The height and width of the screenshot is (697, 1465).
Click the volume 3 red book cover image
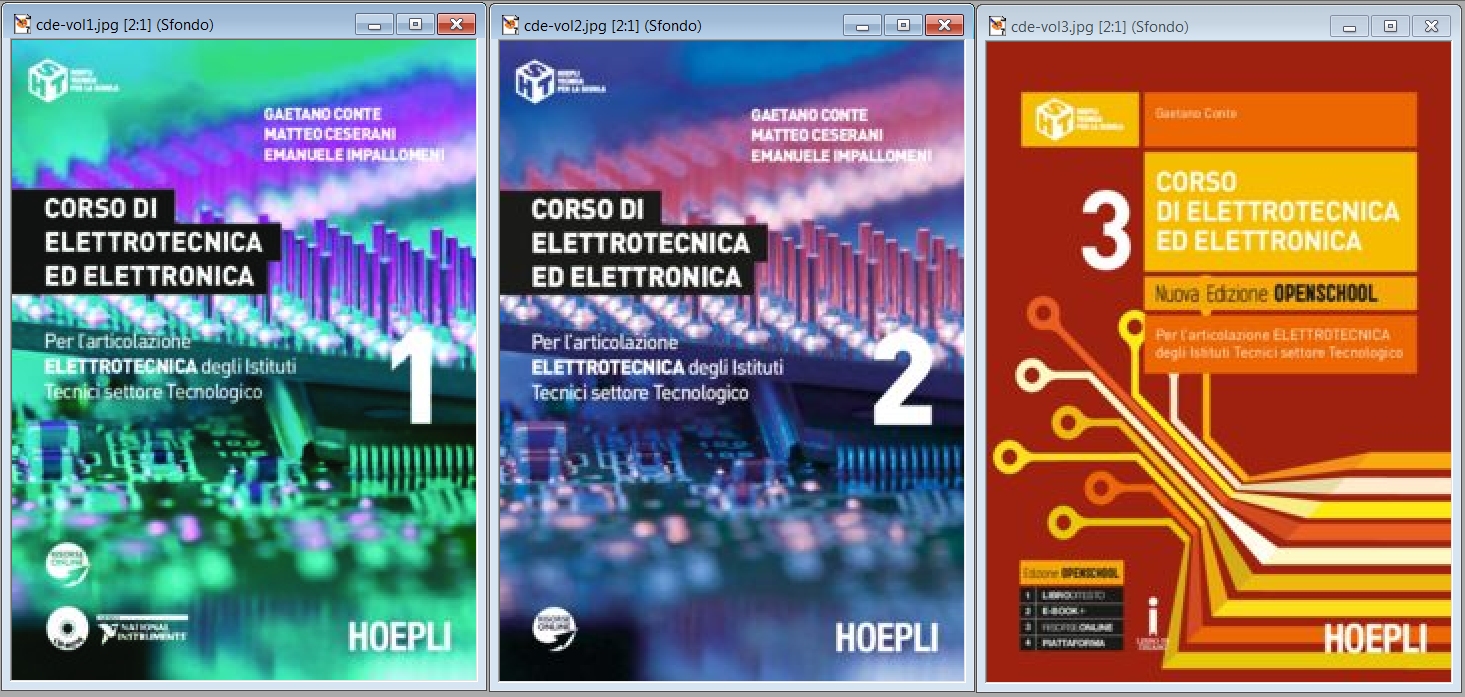(x=1219, y=362)
